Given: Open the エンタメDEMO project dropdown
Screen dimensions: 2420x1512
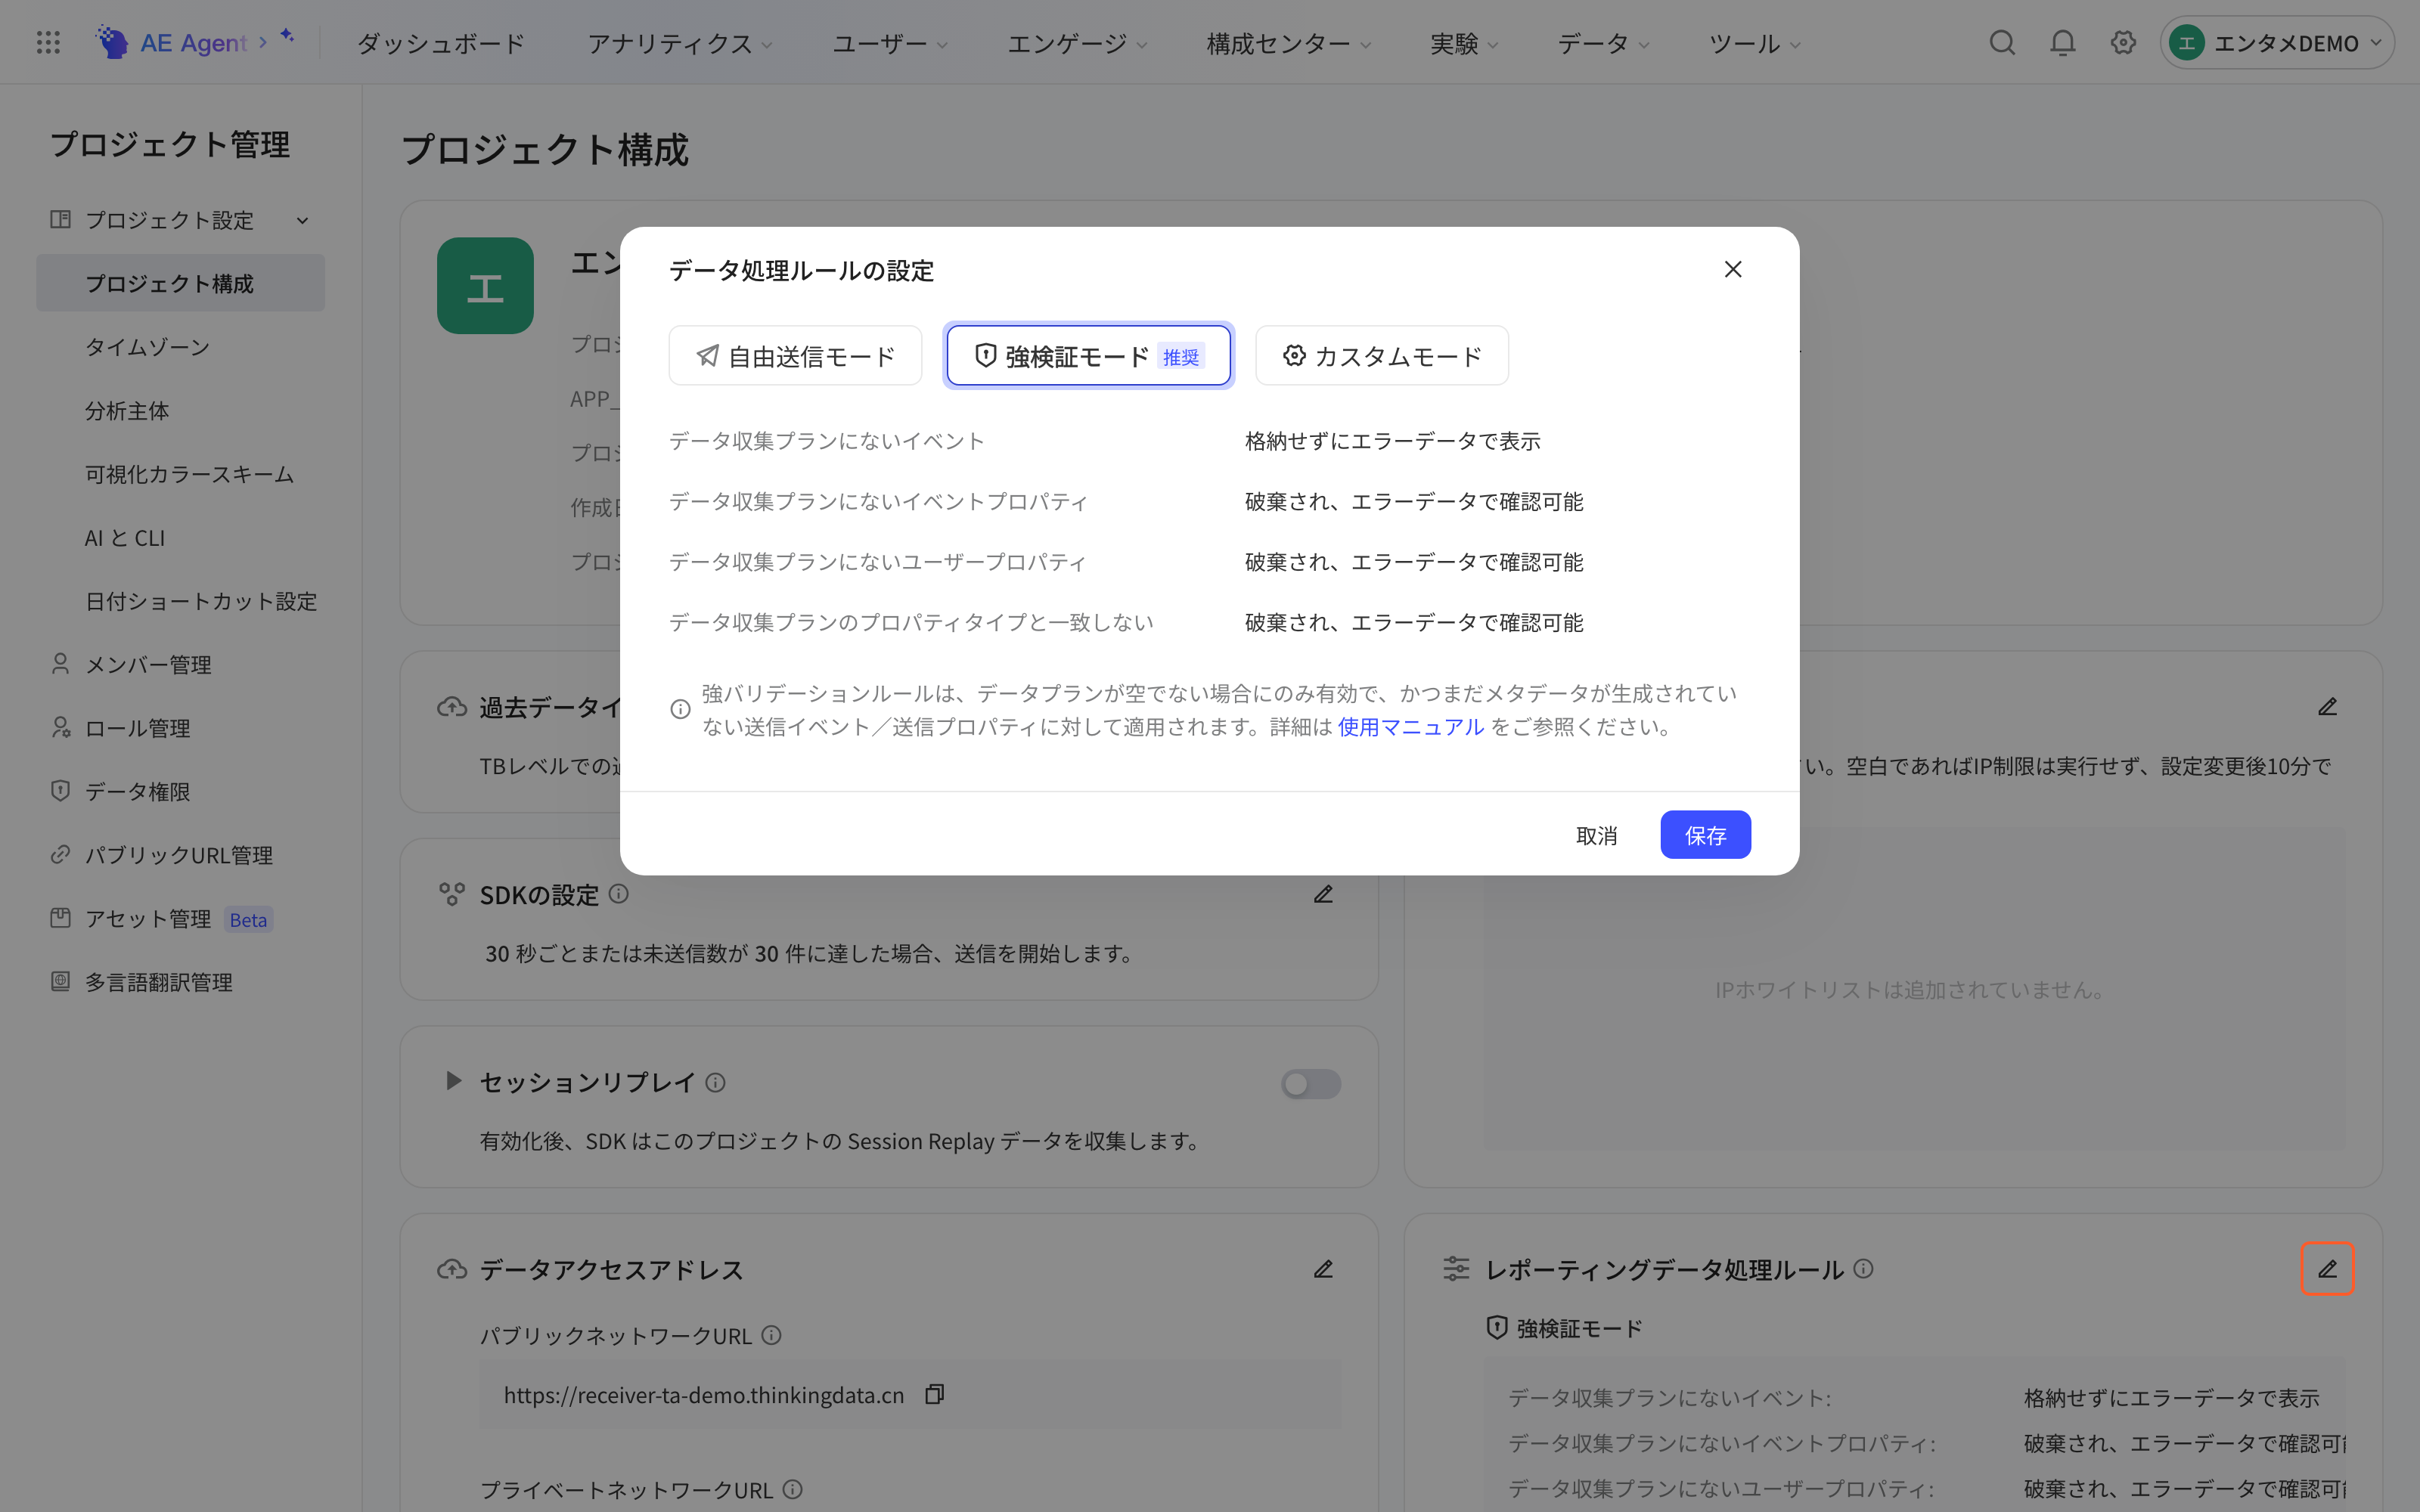Looking at the screenshot, I should [x=2276, y=43].
